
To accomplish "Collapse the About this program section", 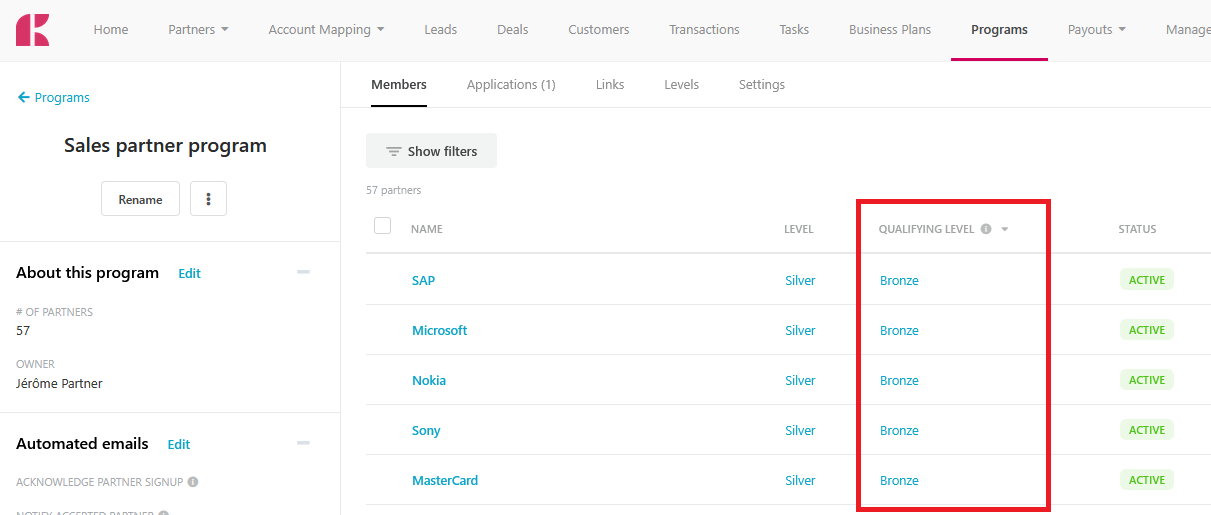I will pyautogui.click(x=303, y=272).
